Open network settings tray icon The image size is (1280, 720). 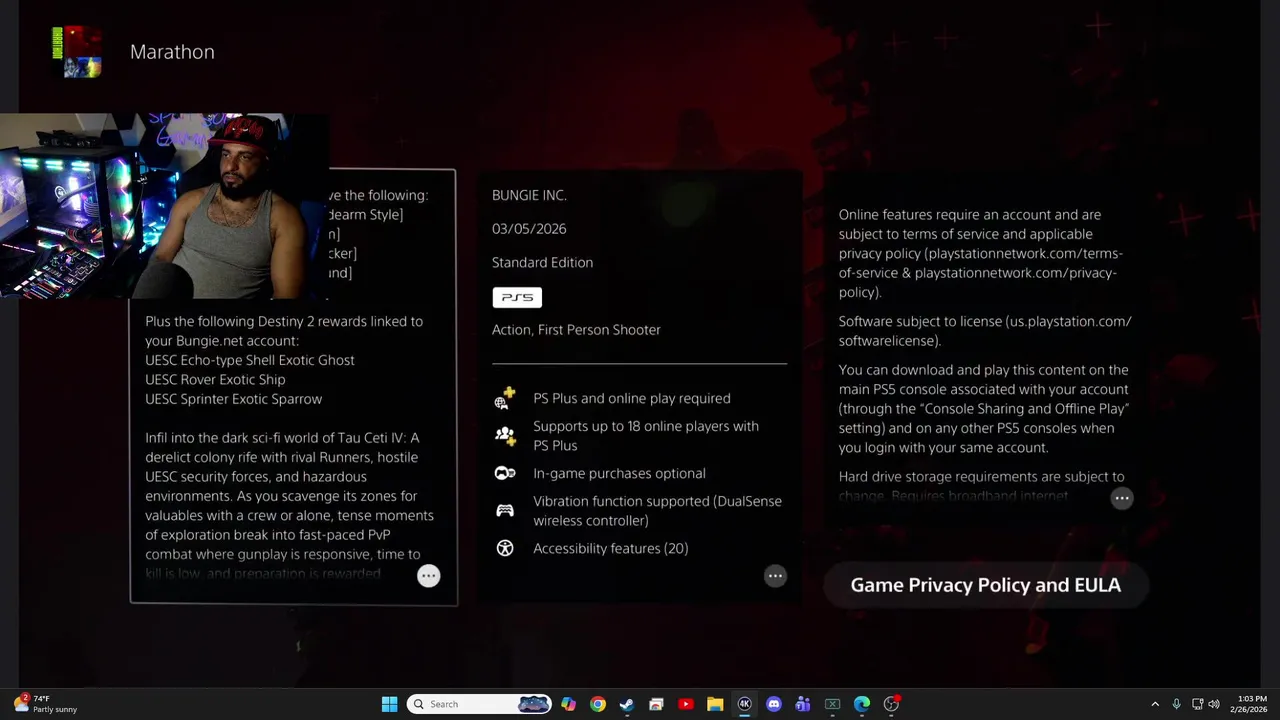click(x=1198, y=704)
